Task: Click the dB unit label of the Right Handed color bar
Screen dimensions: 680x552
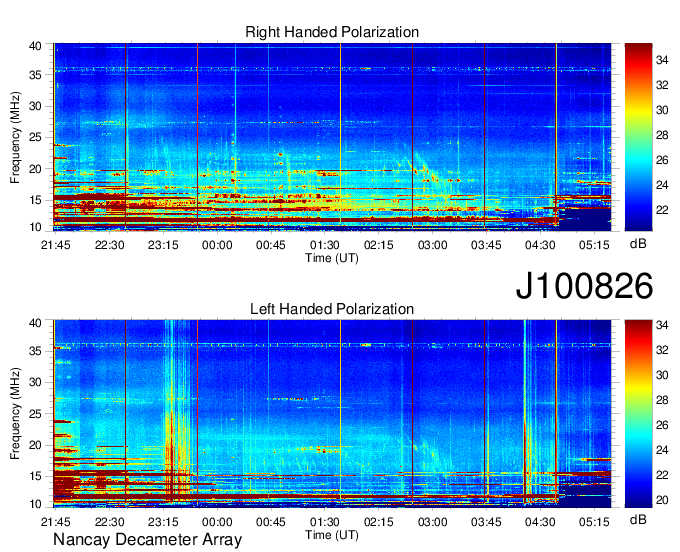Action: [638, 244]
